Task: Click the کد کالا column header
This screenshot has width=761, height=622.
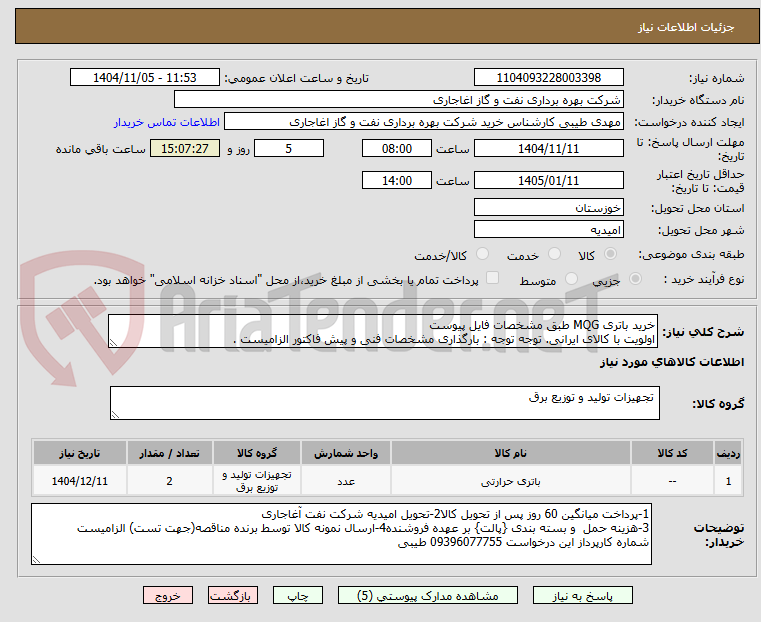Action: click(672, 453)
